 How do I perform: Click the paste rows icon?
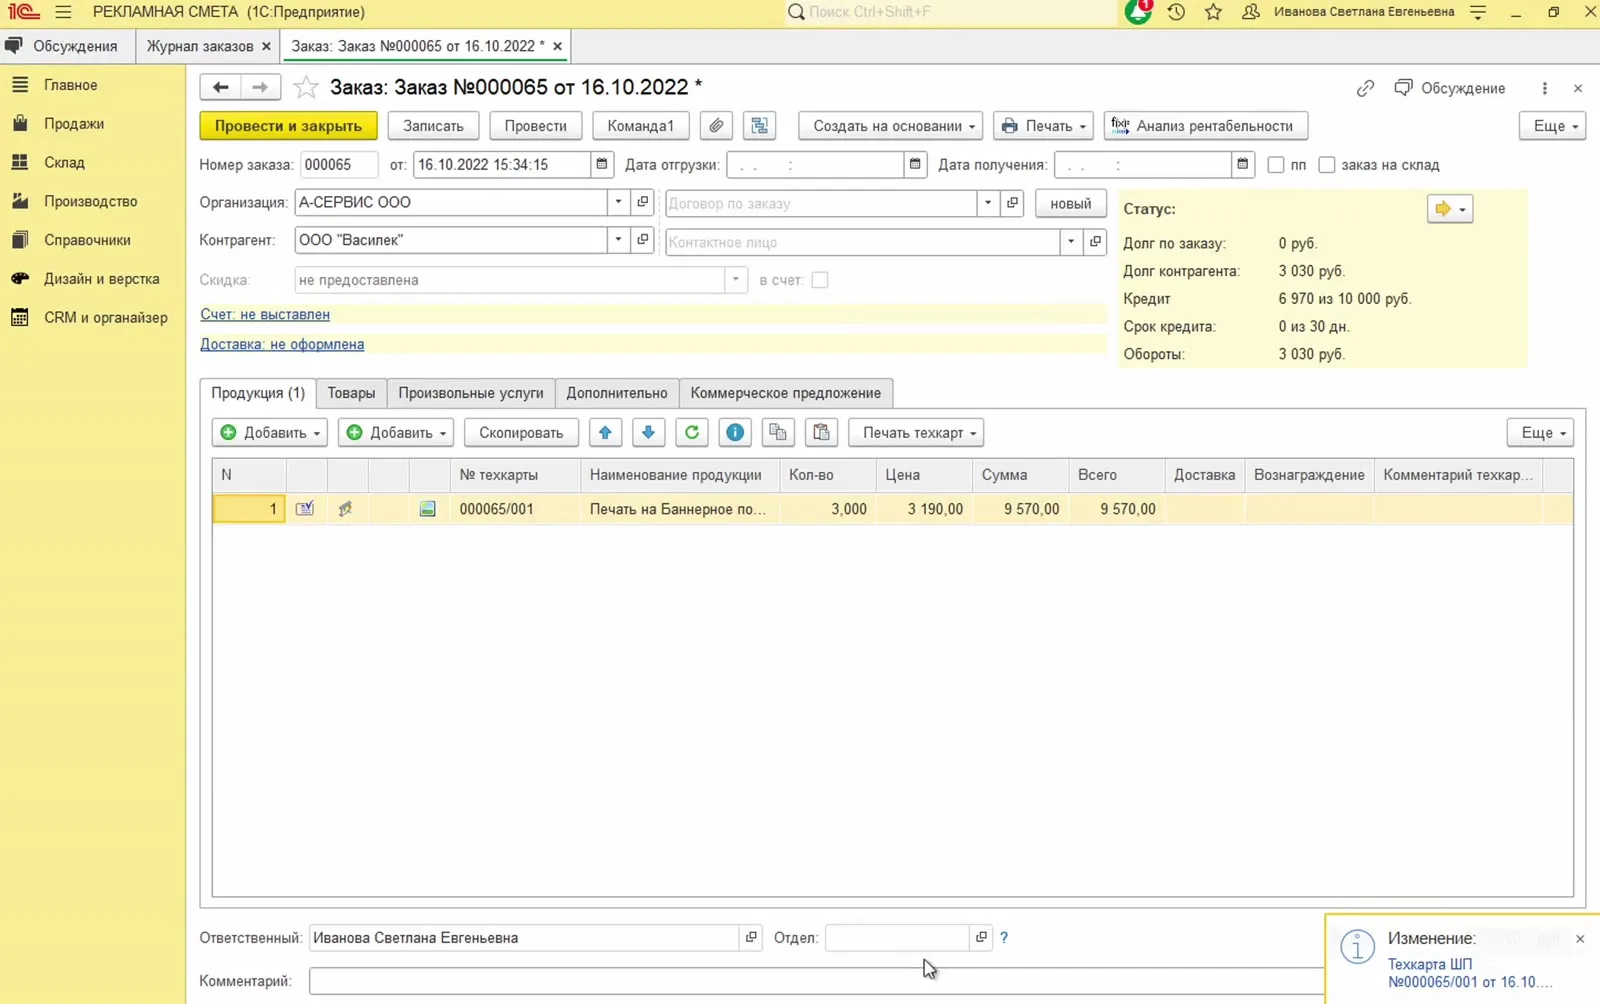821,432
